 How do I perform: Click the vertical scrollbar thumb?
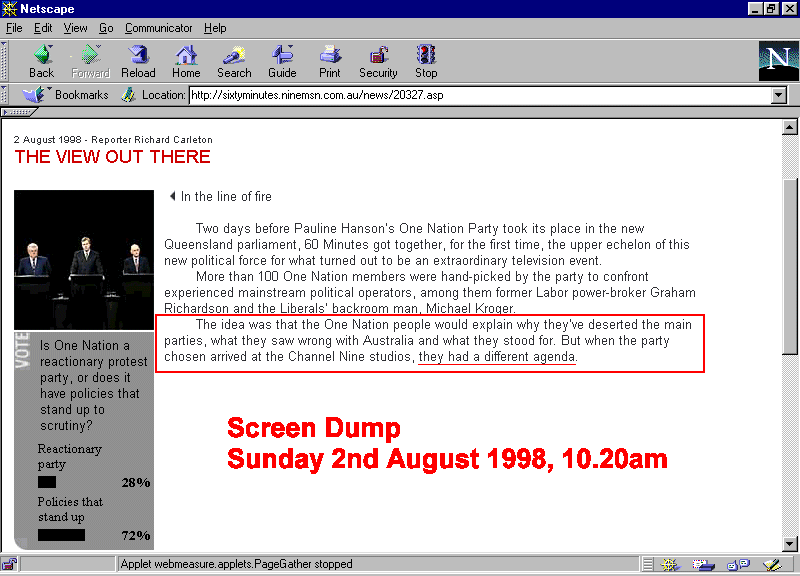coord(789,266)
